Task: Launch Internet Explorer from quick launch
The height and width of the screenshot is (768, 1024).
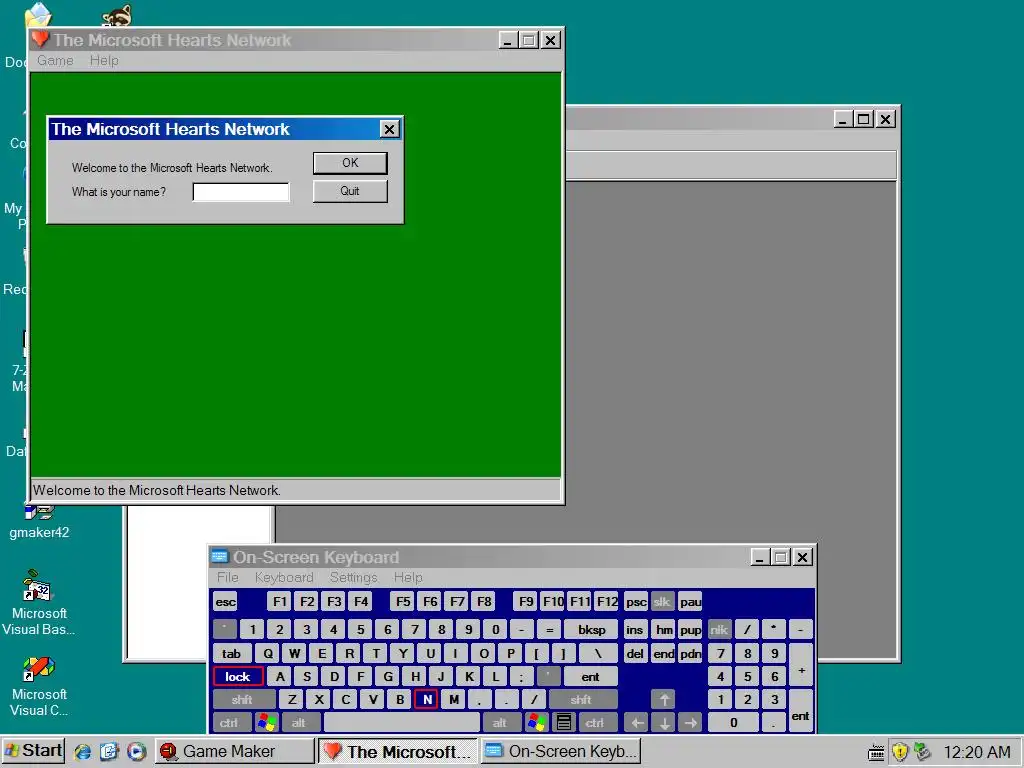Action: (82, 752)
